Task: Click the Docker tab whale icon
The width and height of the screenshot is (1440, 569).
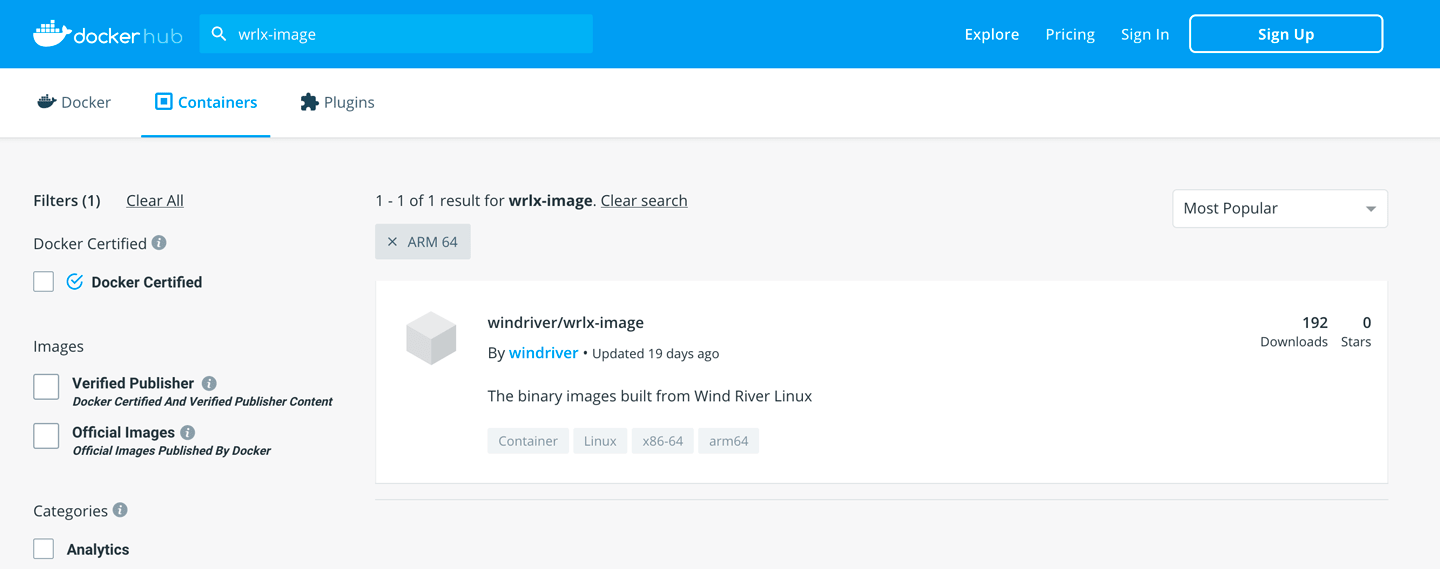Action: pos(46,102)
